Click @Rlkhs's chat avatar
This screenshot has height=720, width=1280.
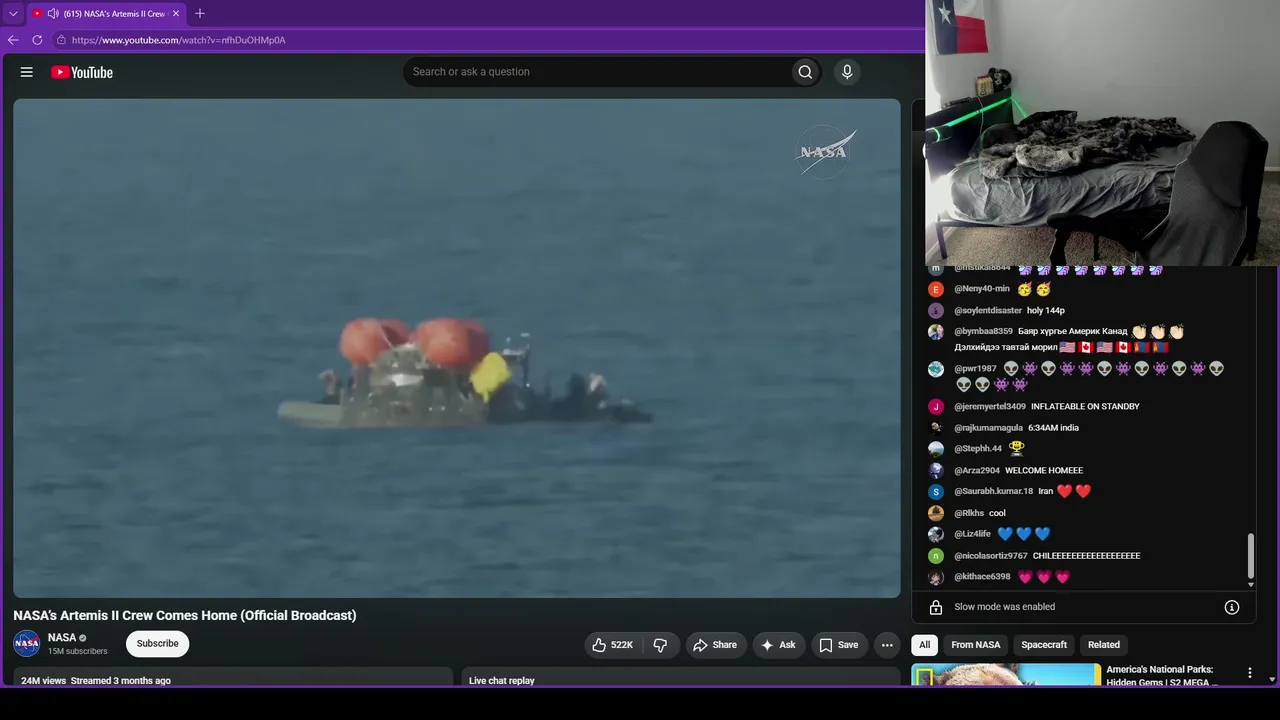pos(936,513)
